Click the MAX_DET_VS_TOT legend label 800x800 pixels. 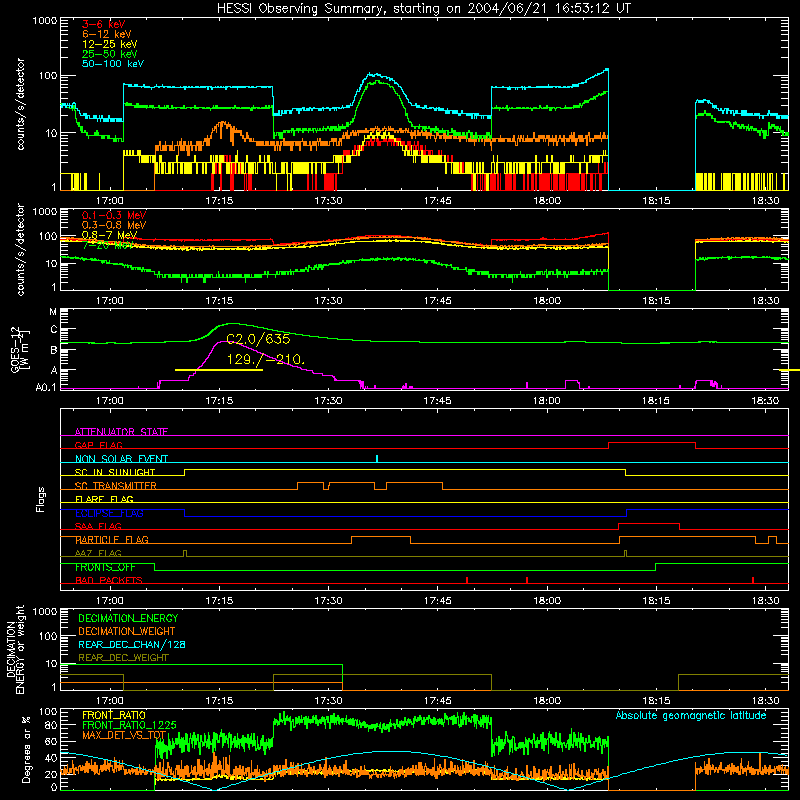(x=124, y=735)
